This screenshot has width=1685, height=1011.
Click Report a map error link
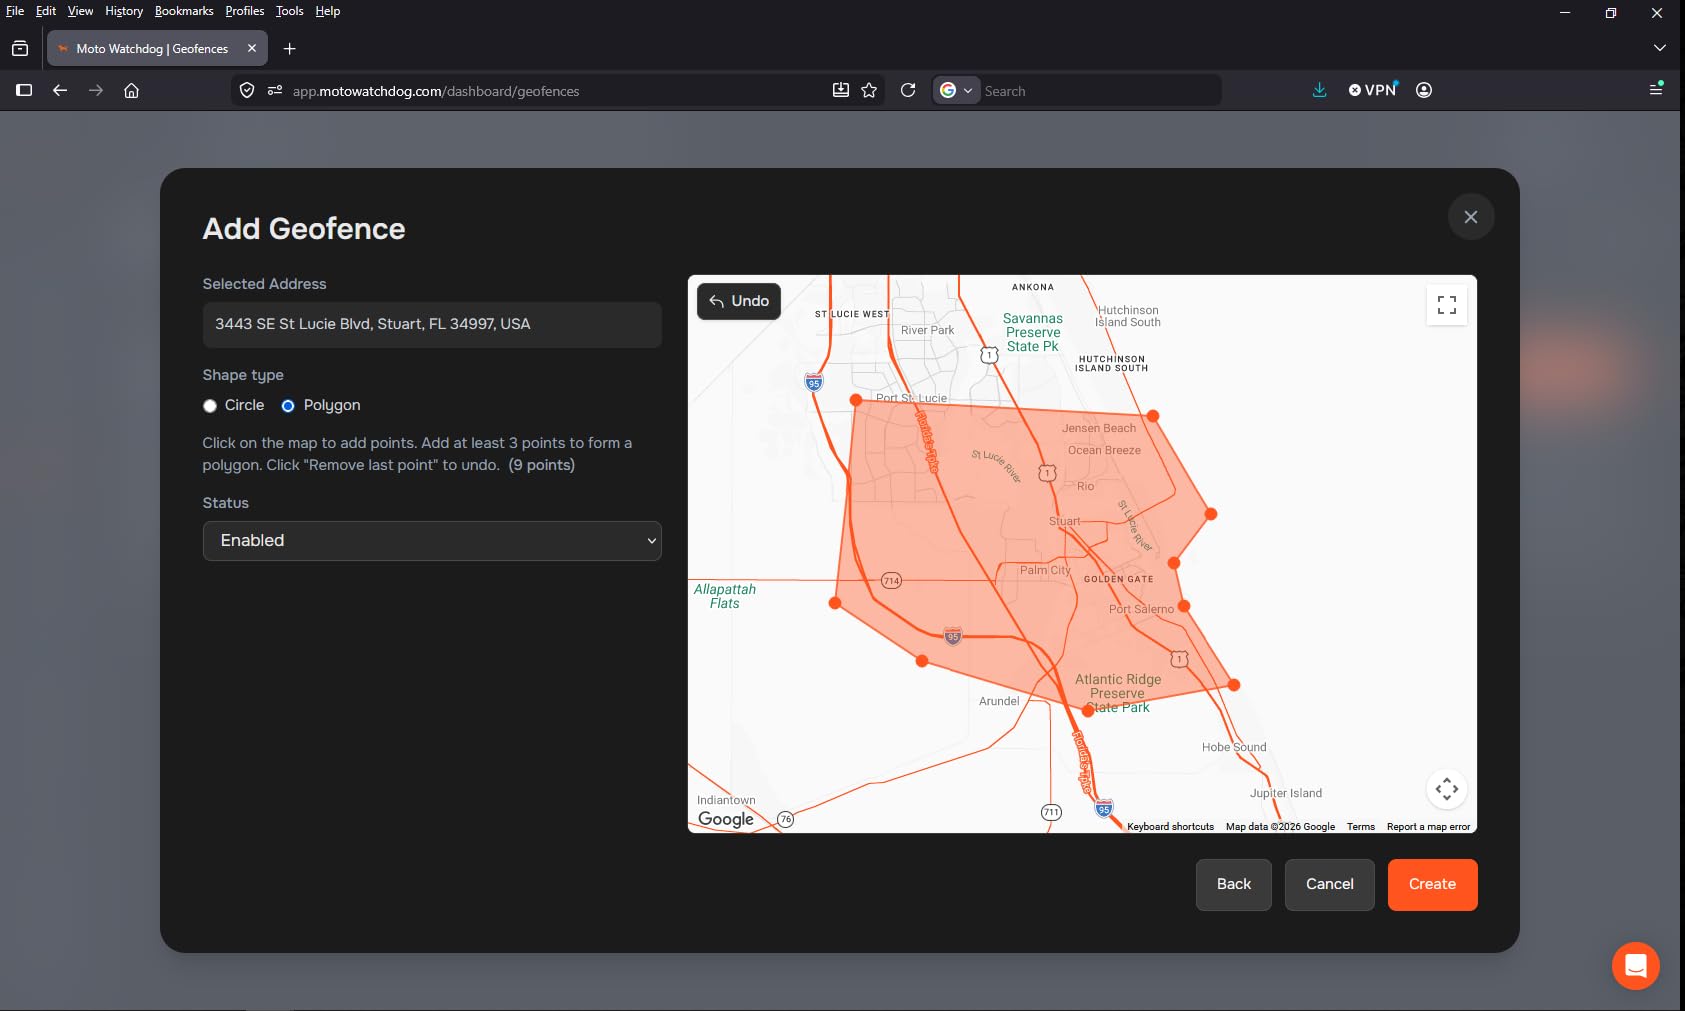pyautogui.click(x=1428, y=827)
